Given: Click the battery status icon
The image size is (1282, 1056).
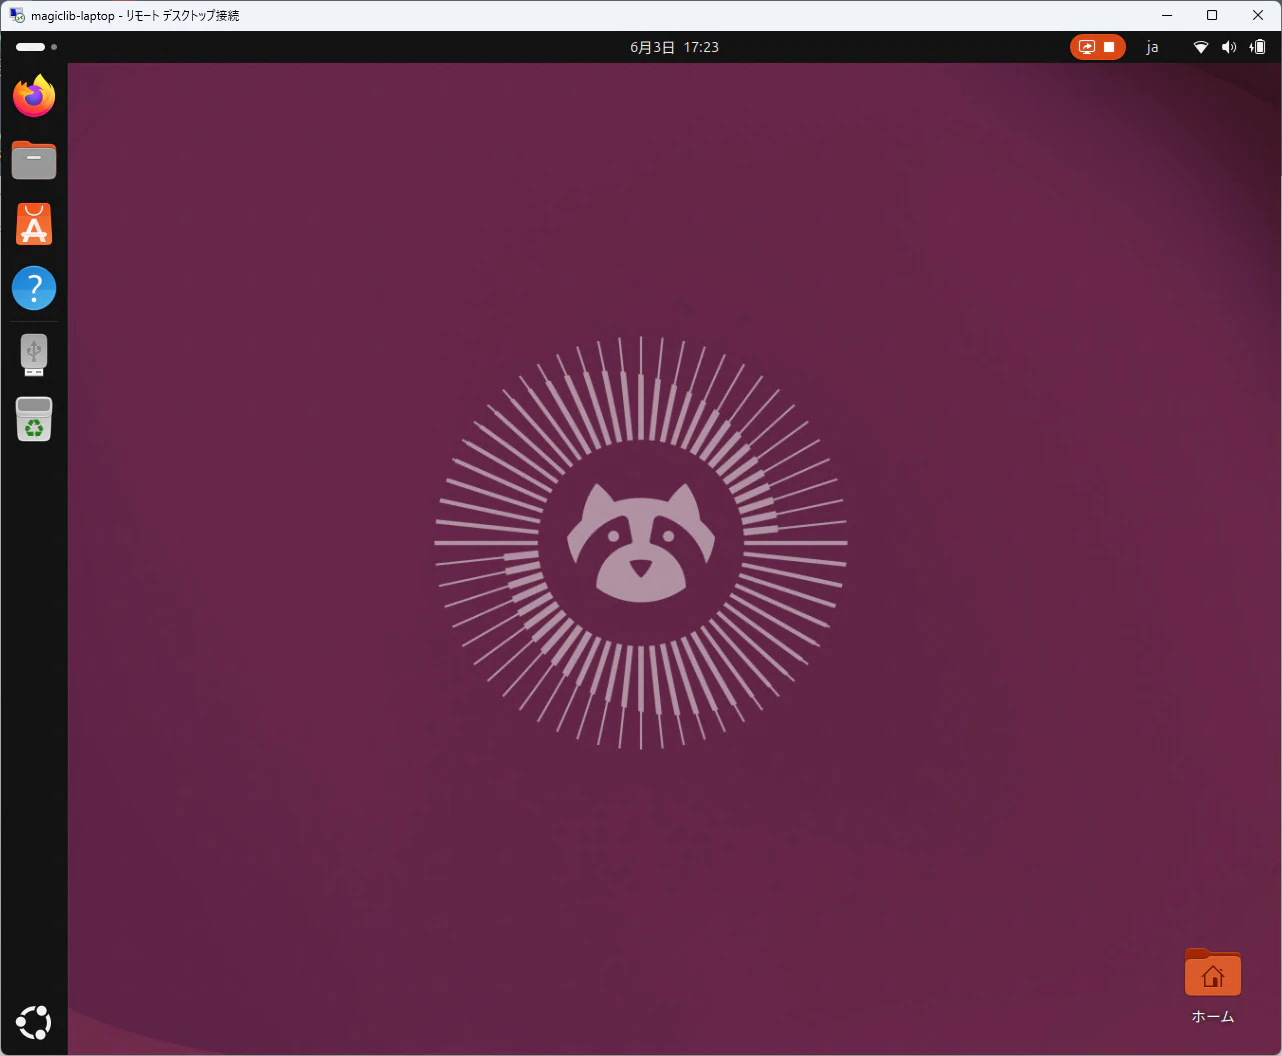Looking at the screenshot, I should pyautogui.click(x=1258, y=47).
